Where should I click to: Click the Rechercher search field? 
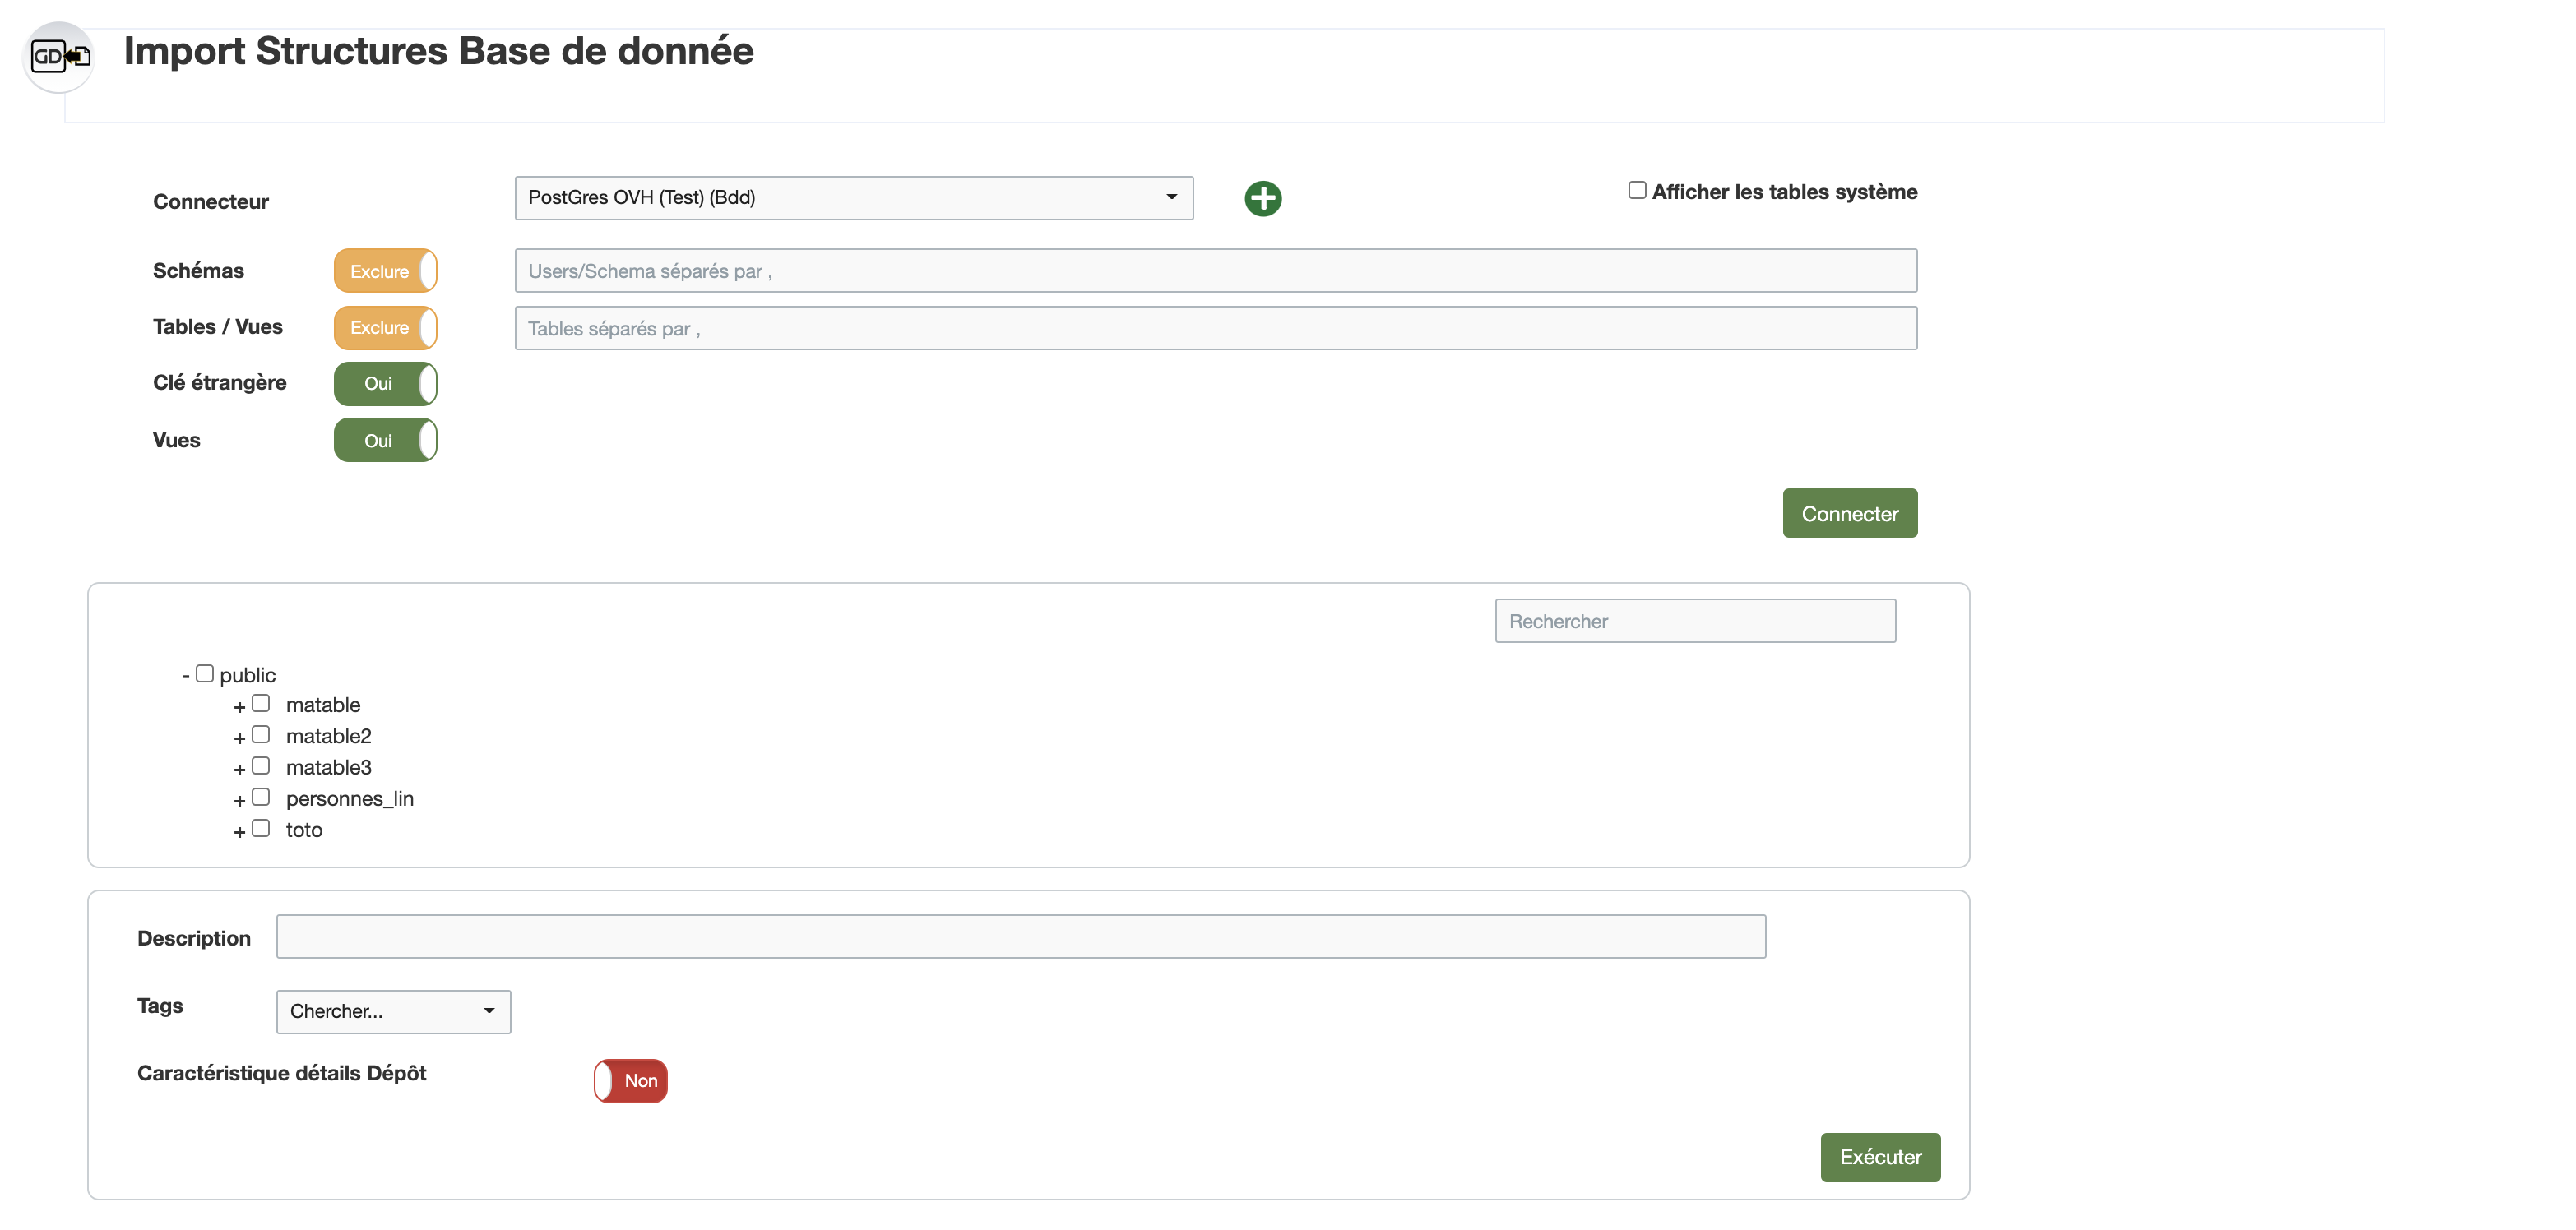pos(1694,621)
